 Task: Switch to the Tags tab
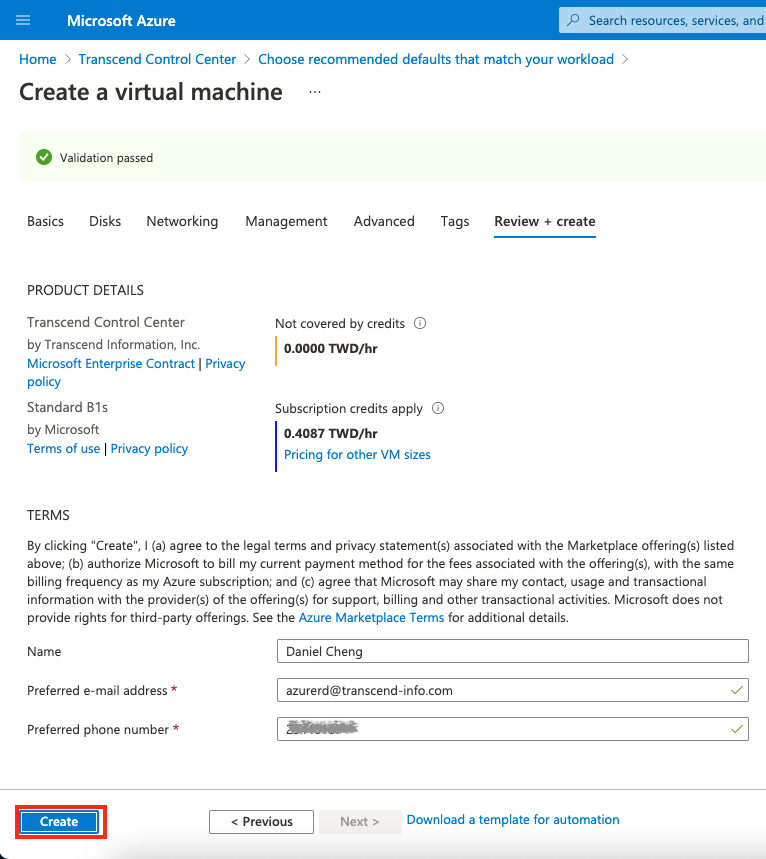tap(455, 221)
